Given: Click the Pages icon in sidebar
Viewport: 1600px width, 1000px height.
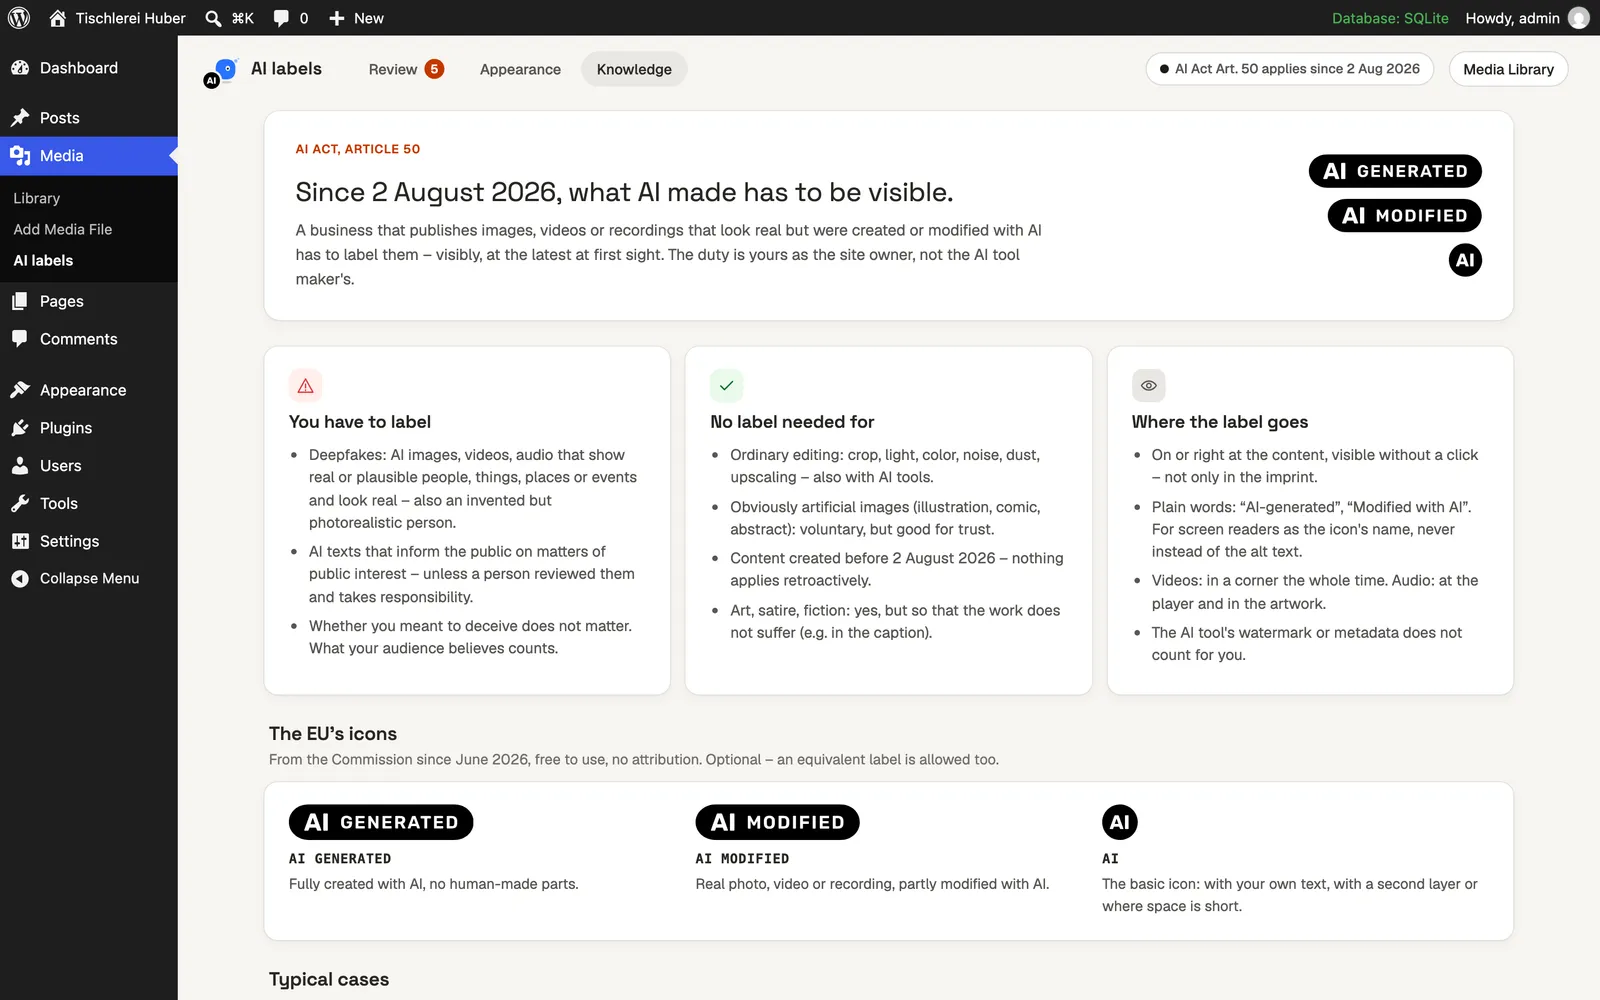Looking at the screenshot, I should (20, 301).
